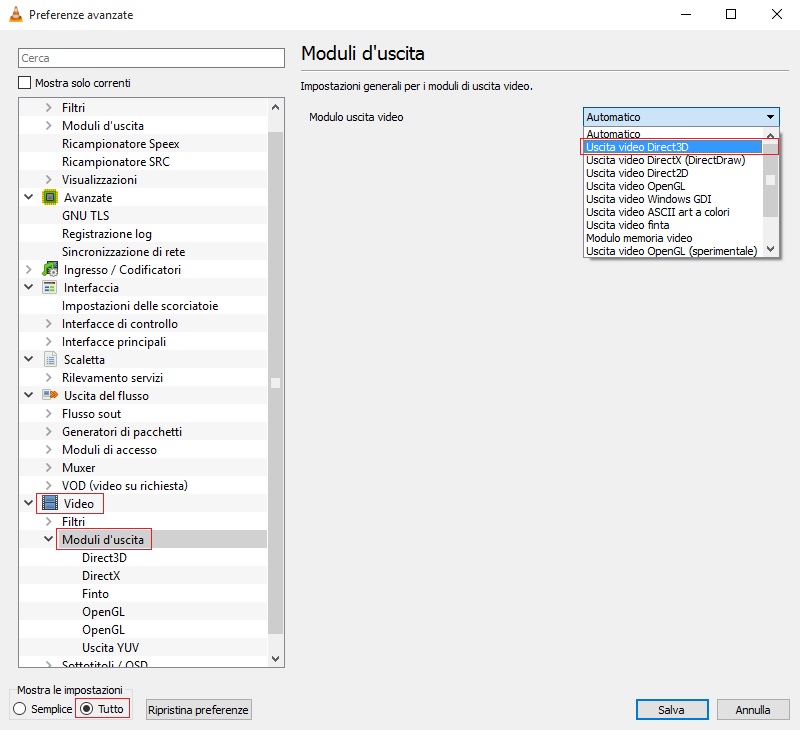800x730 pixels.
Task: Enable the Mostra solo correnti checkbox
Action: tap(25, 83)
